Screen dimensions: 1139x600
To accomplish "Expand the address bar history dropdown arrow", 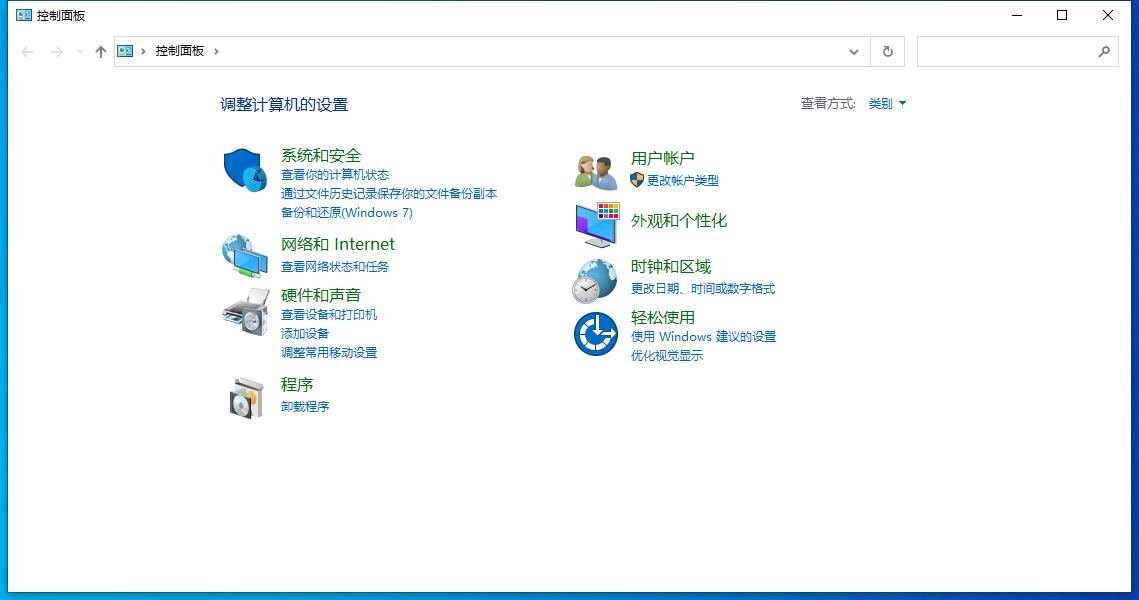I will click(x=853, y=51).
